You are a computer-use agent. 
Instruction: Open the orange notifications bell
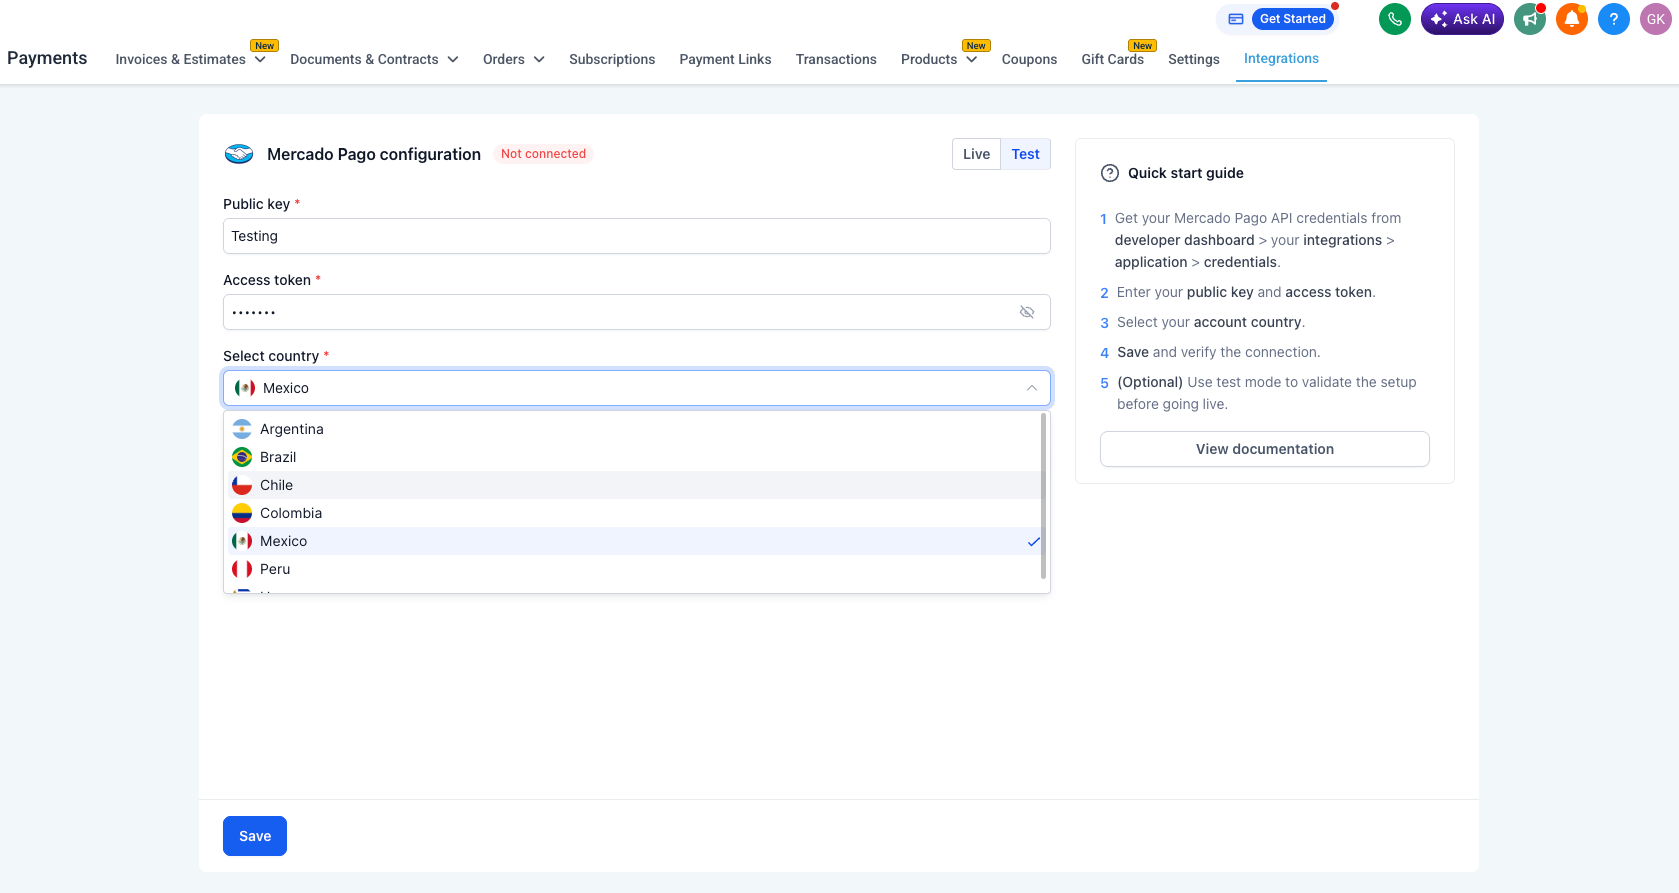[x=1572, y=19]
